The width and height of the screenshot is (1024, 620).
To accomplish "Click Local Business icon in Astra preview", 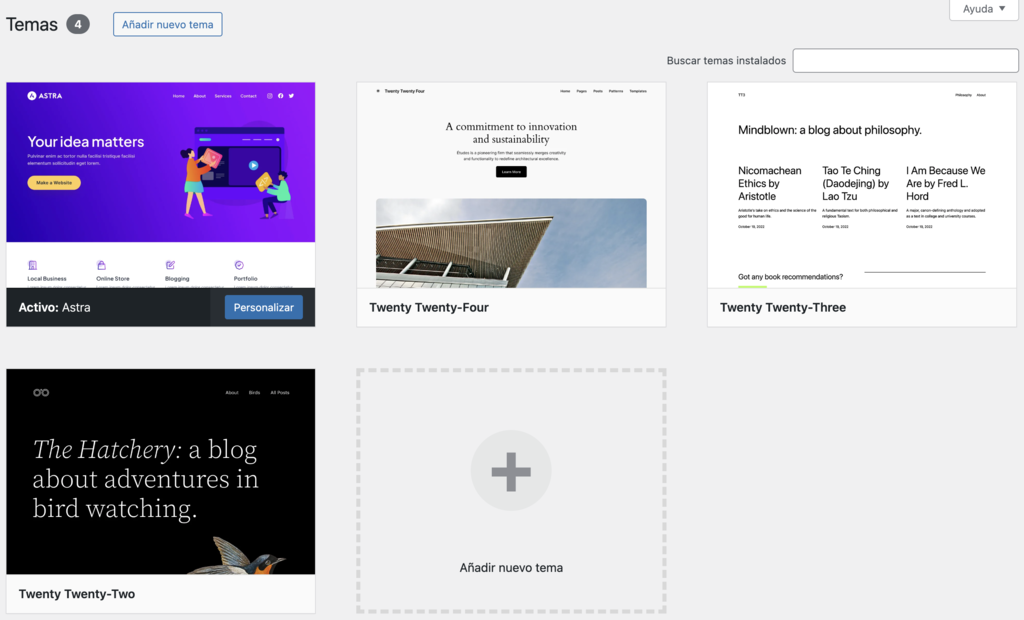I will pyautogui.click(x=33, y=265).
